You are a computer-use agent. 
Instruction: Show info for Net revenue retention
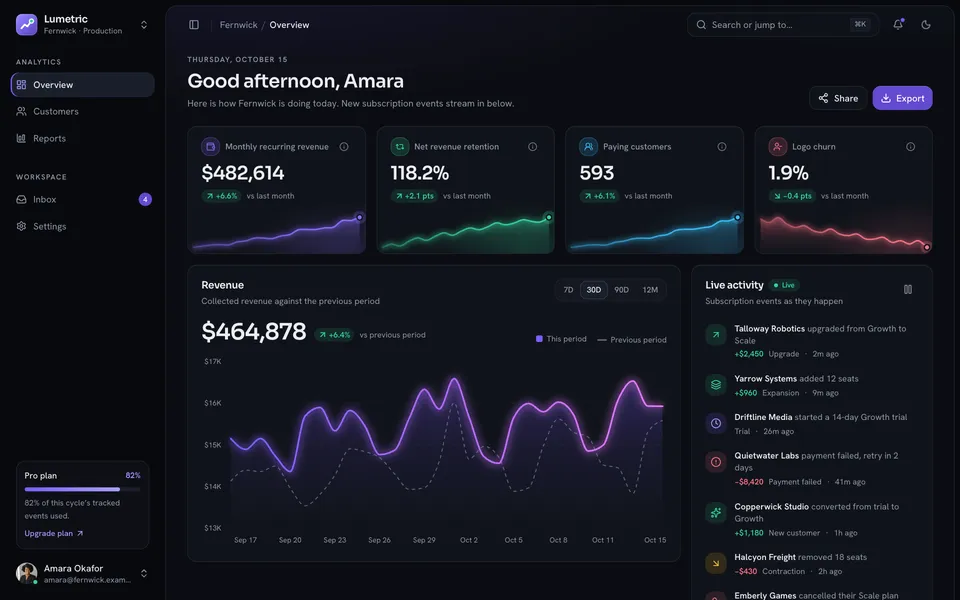533,146
